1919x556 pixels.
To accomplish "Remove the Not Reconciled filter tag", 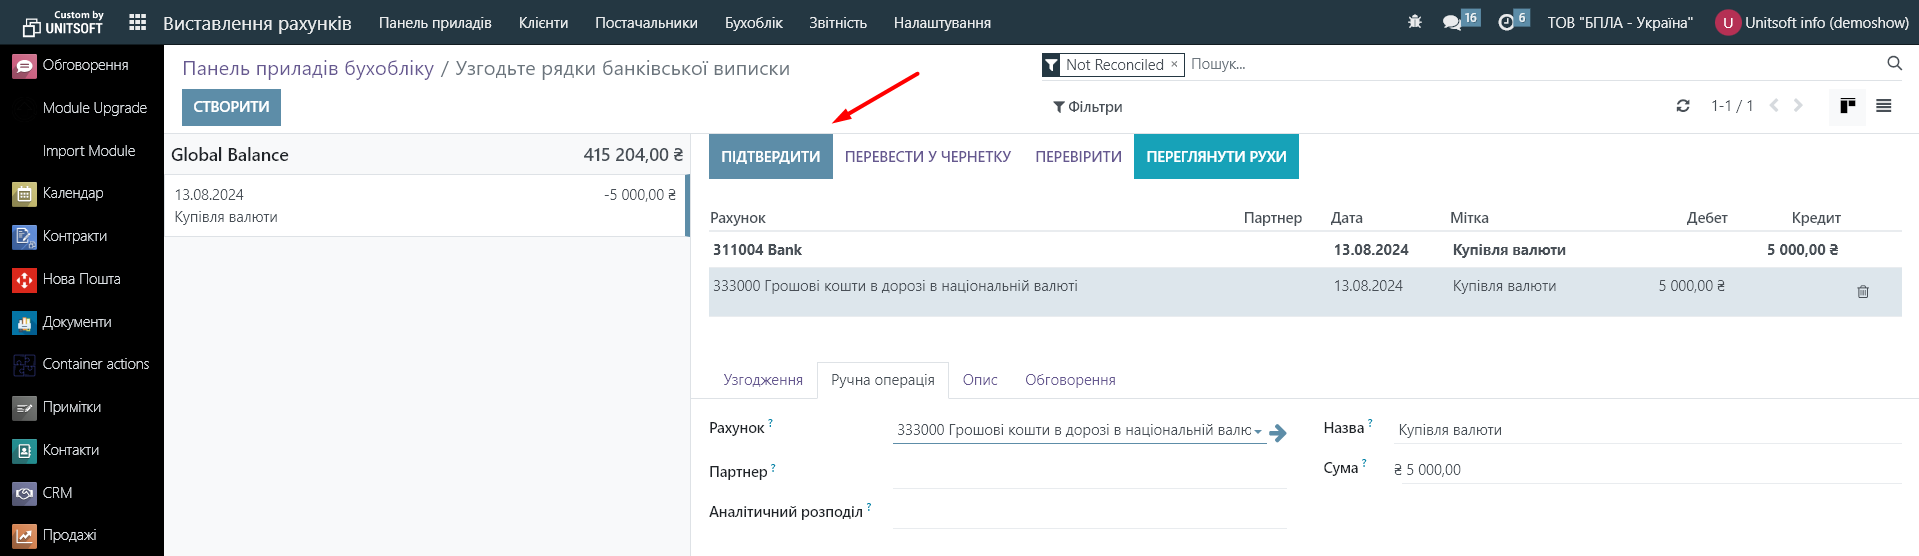I will [1174, 64].
